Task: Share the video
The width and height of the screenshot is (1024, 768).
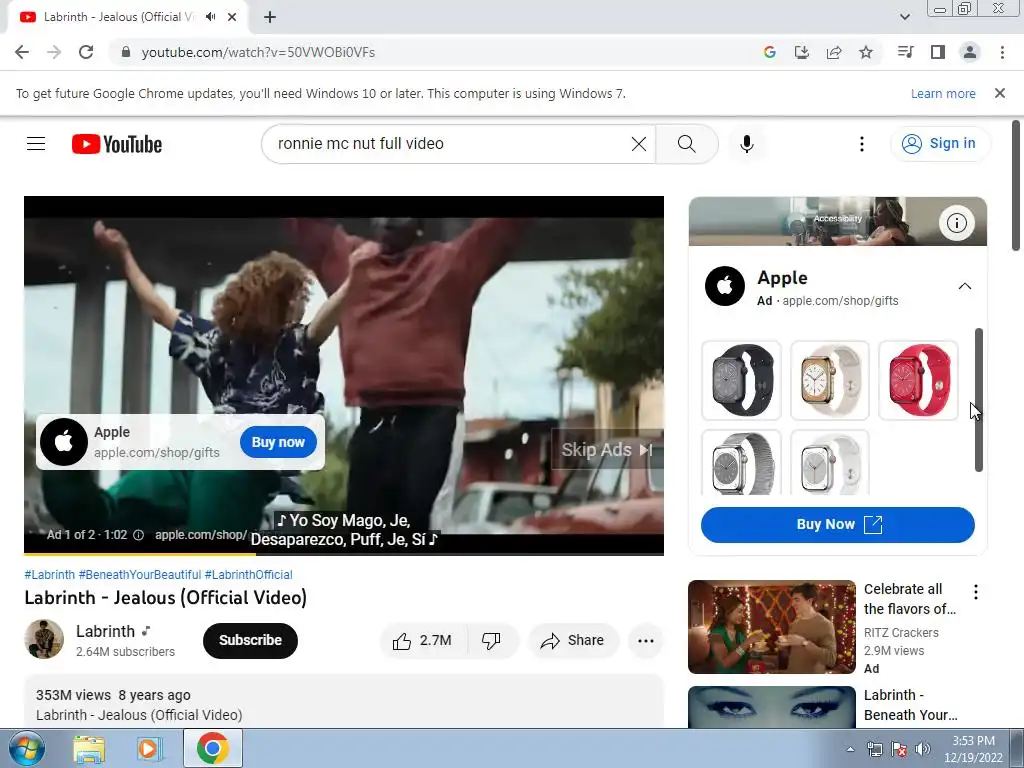Action: tap(572, 641)
